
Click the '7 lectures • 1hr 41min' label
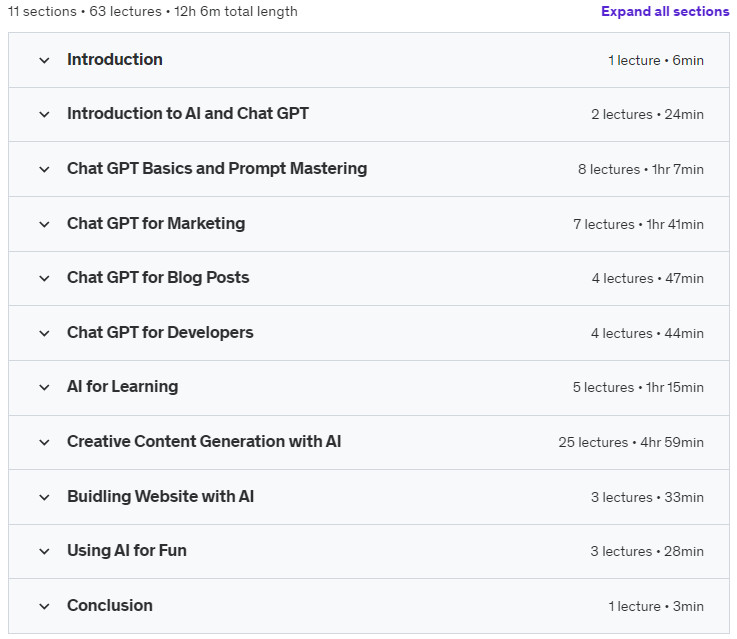click(638, 225)
